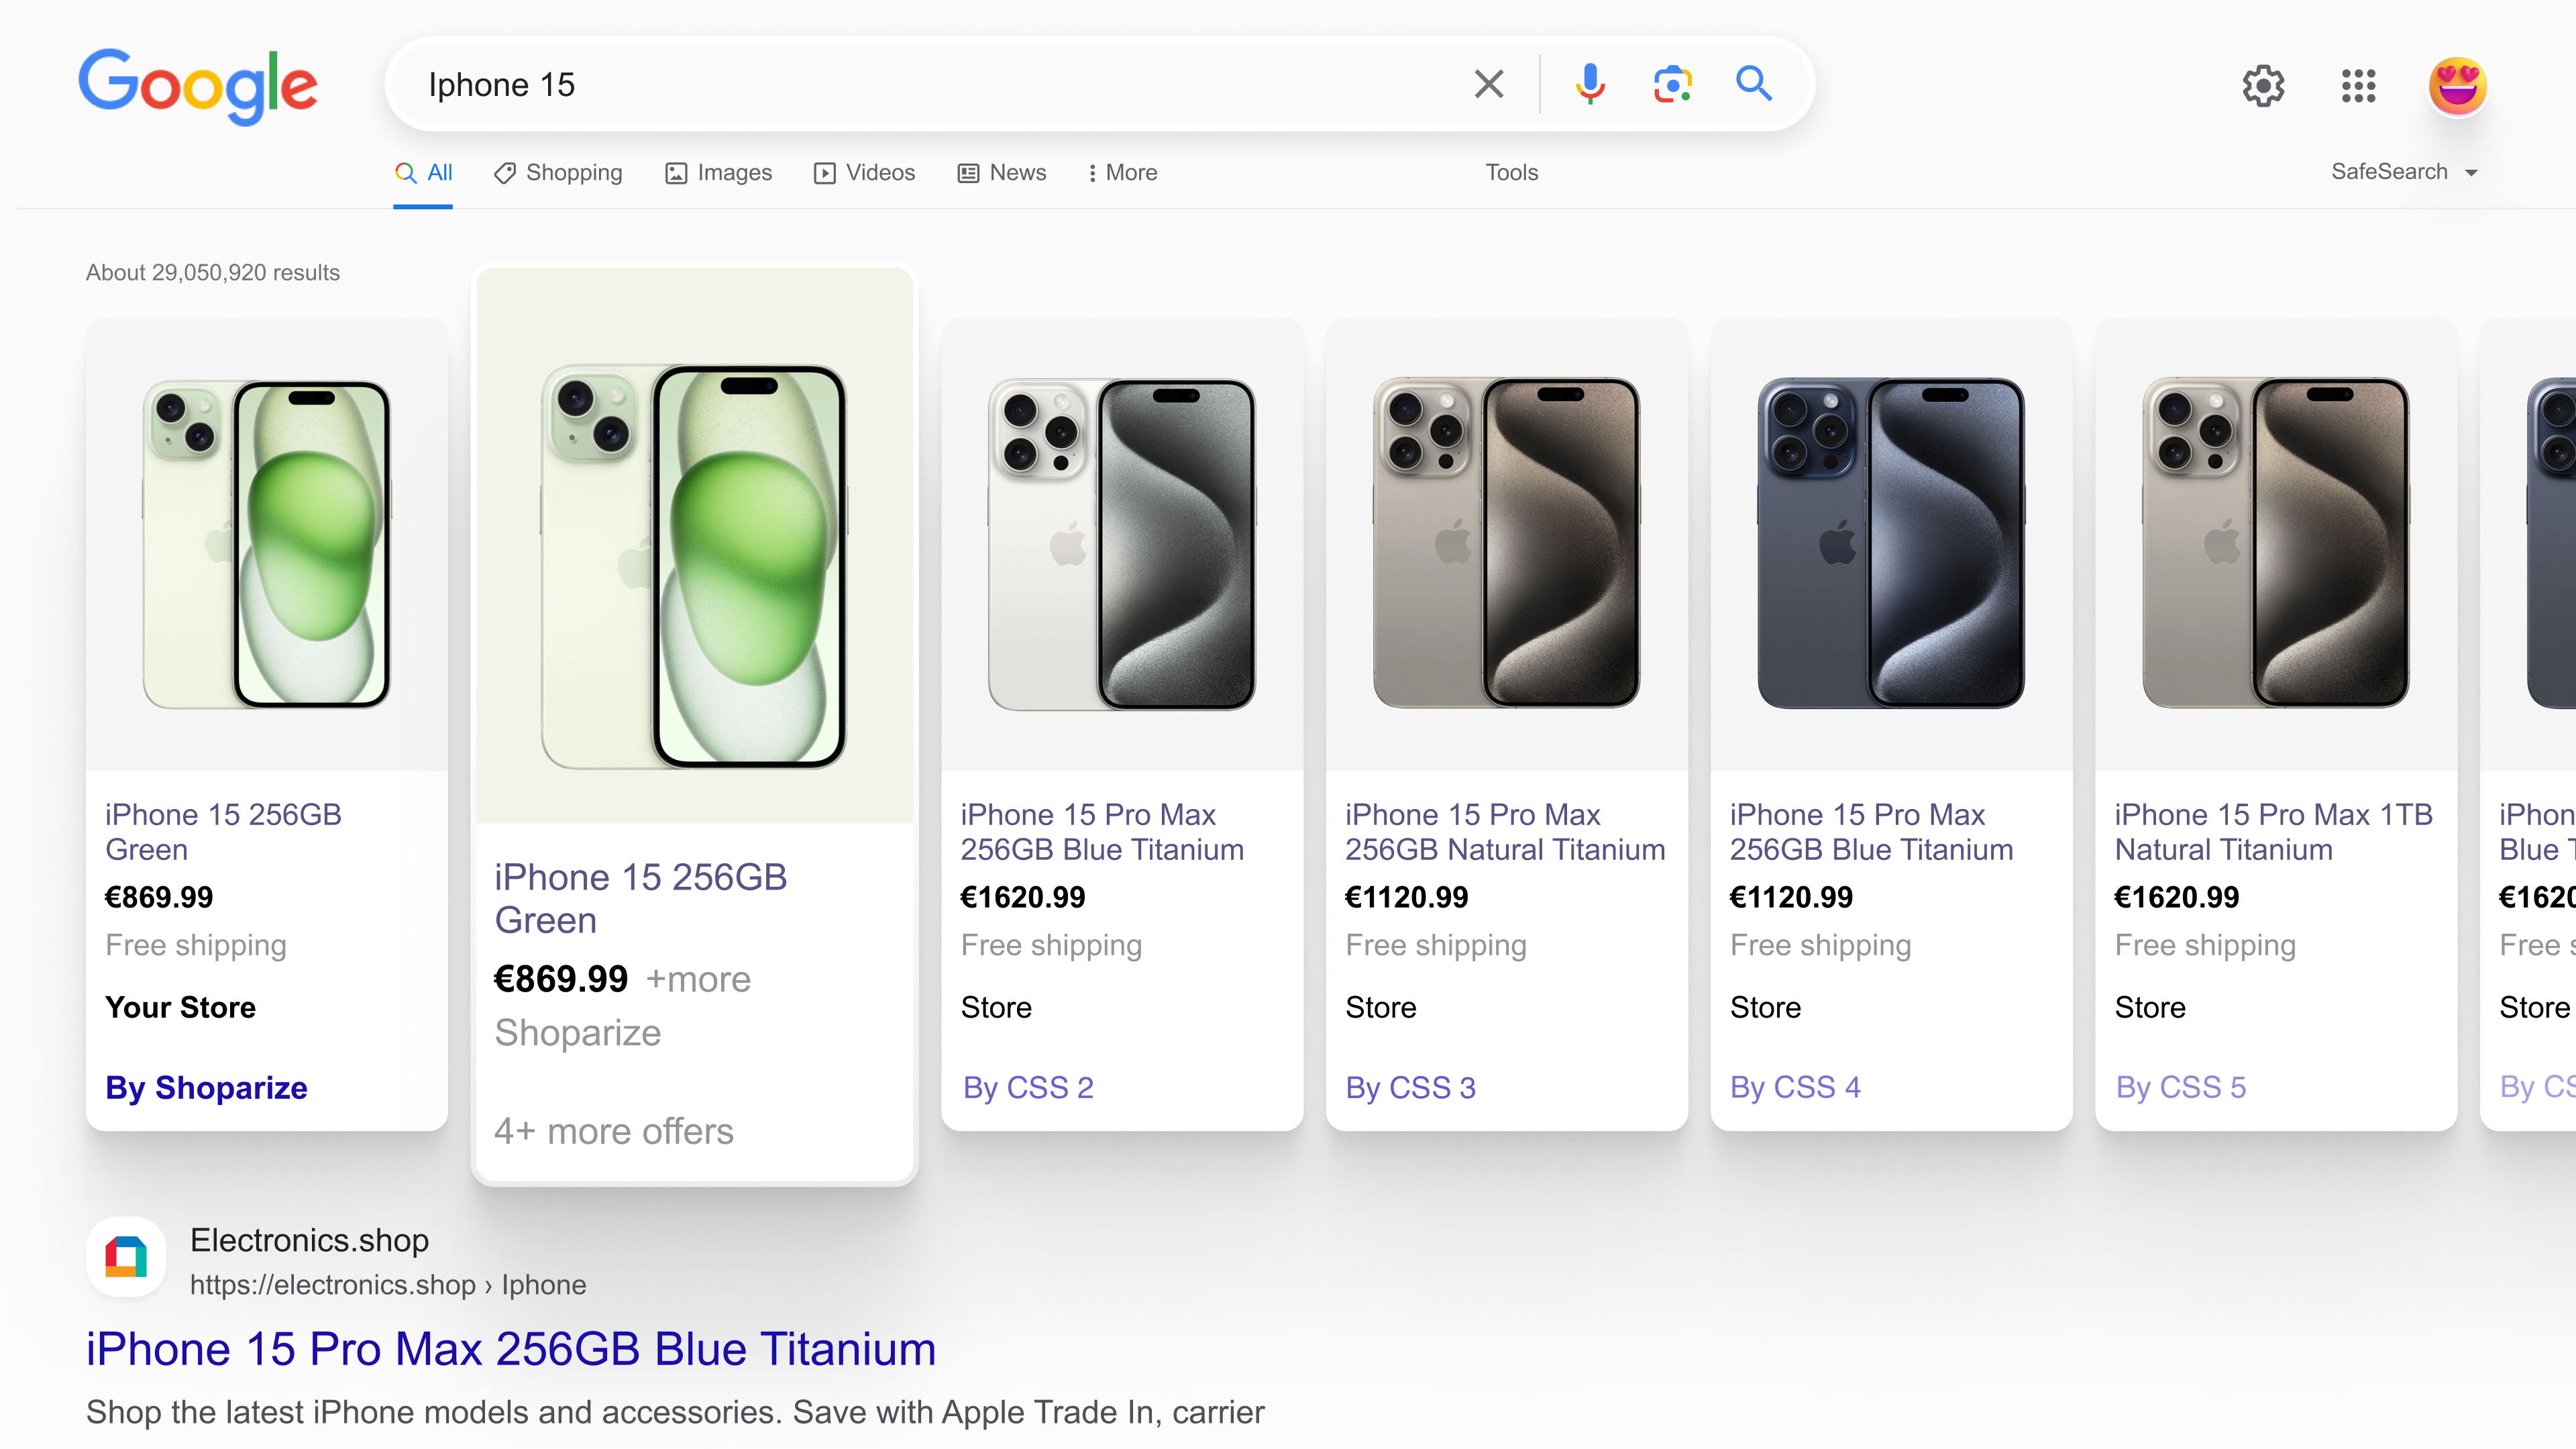Switch to the Images tab

pyautogui.click(x=719, y=173)
